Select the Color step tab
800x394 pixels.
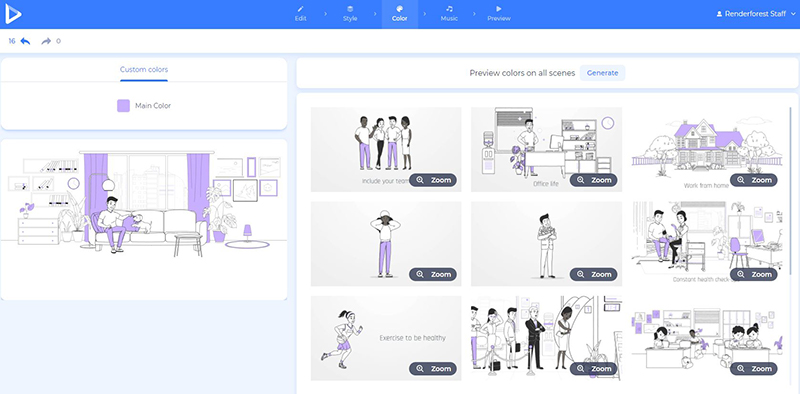(x=399, y=14)
